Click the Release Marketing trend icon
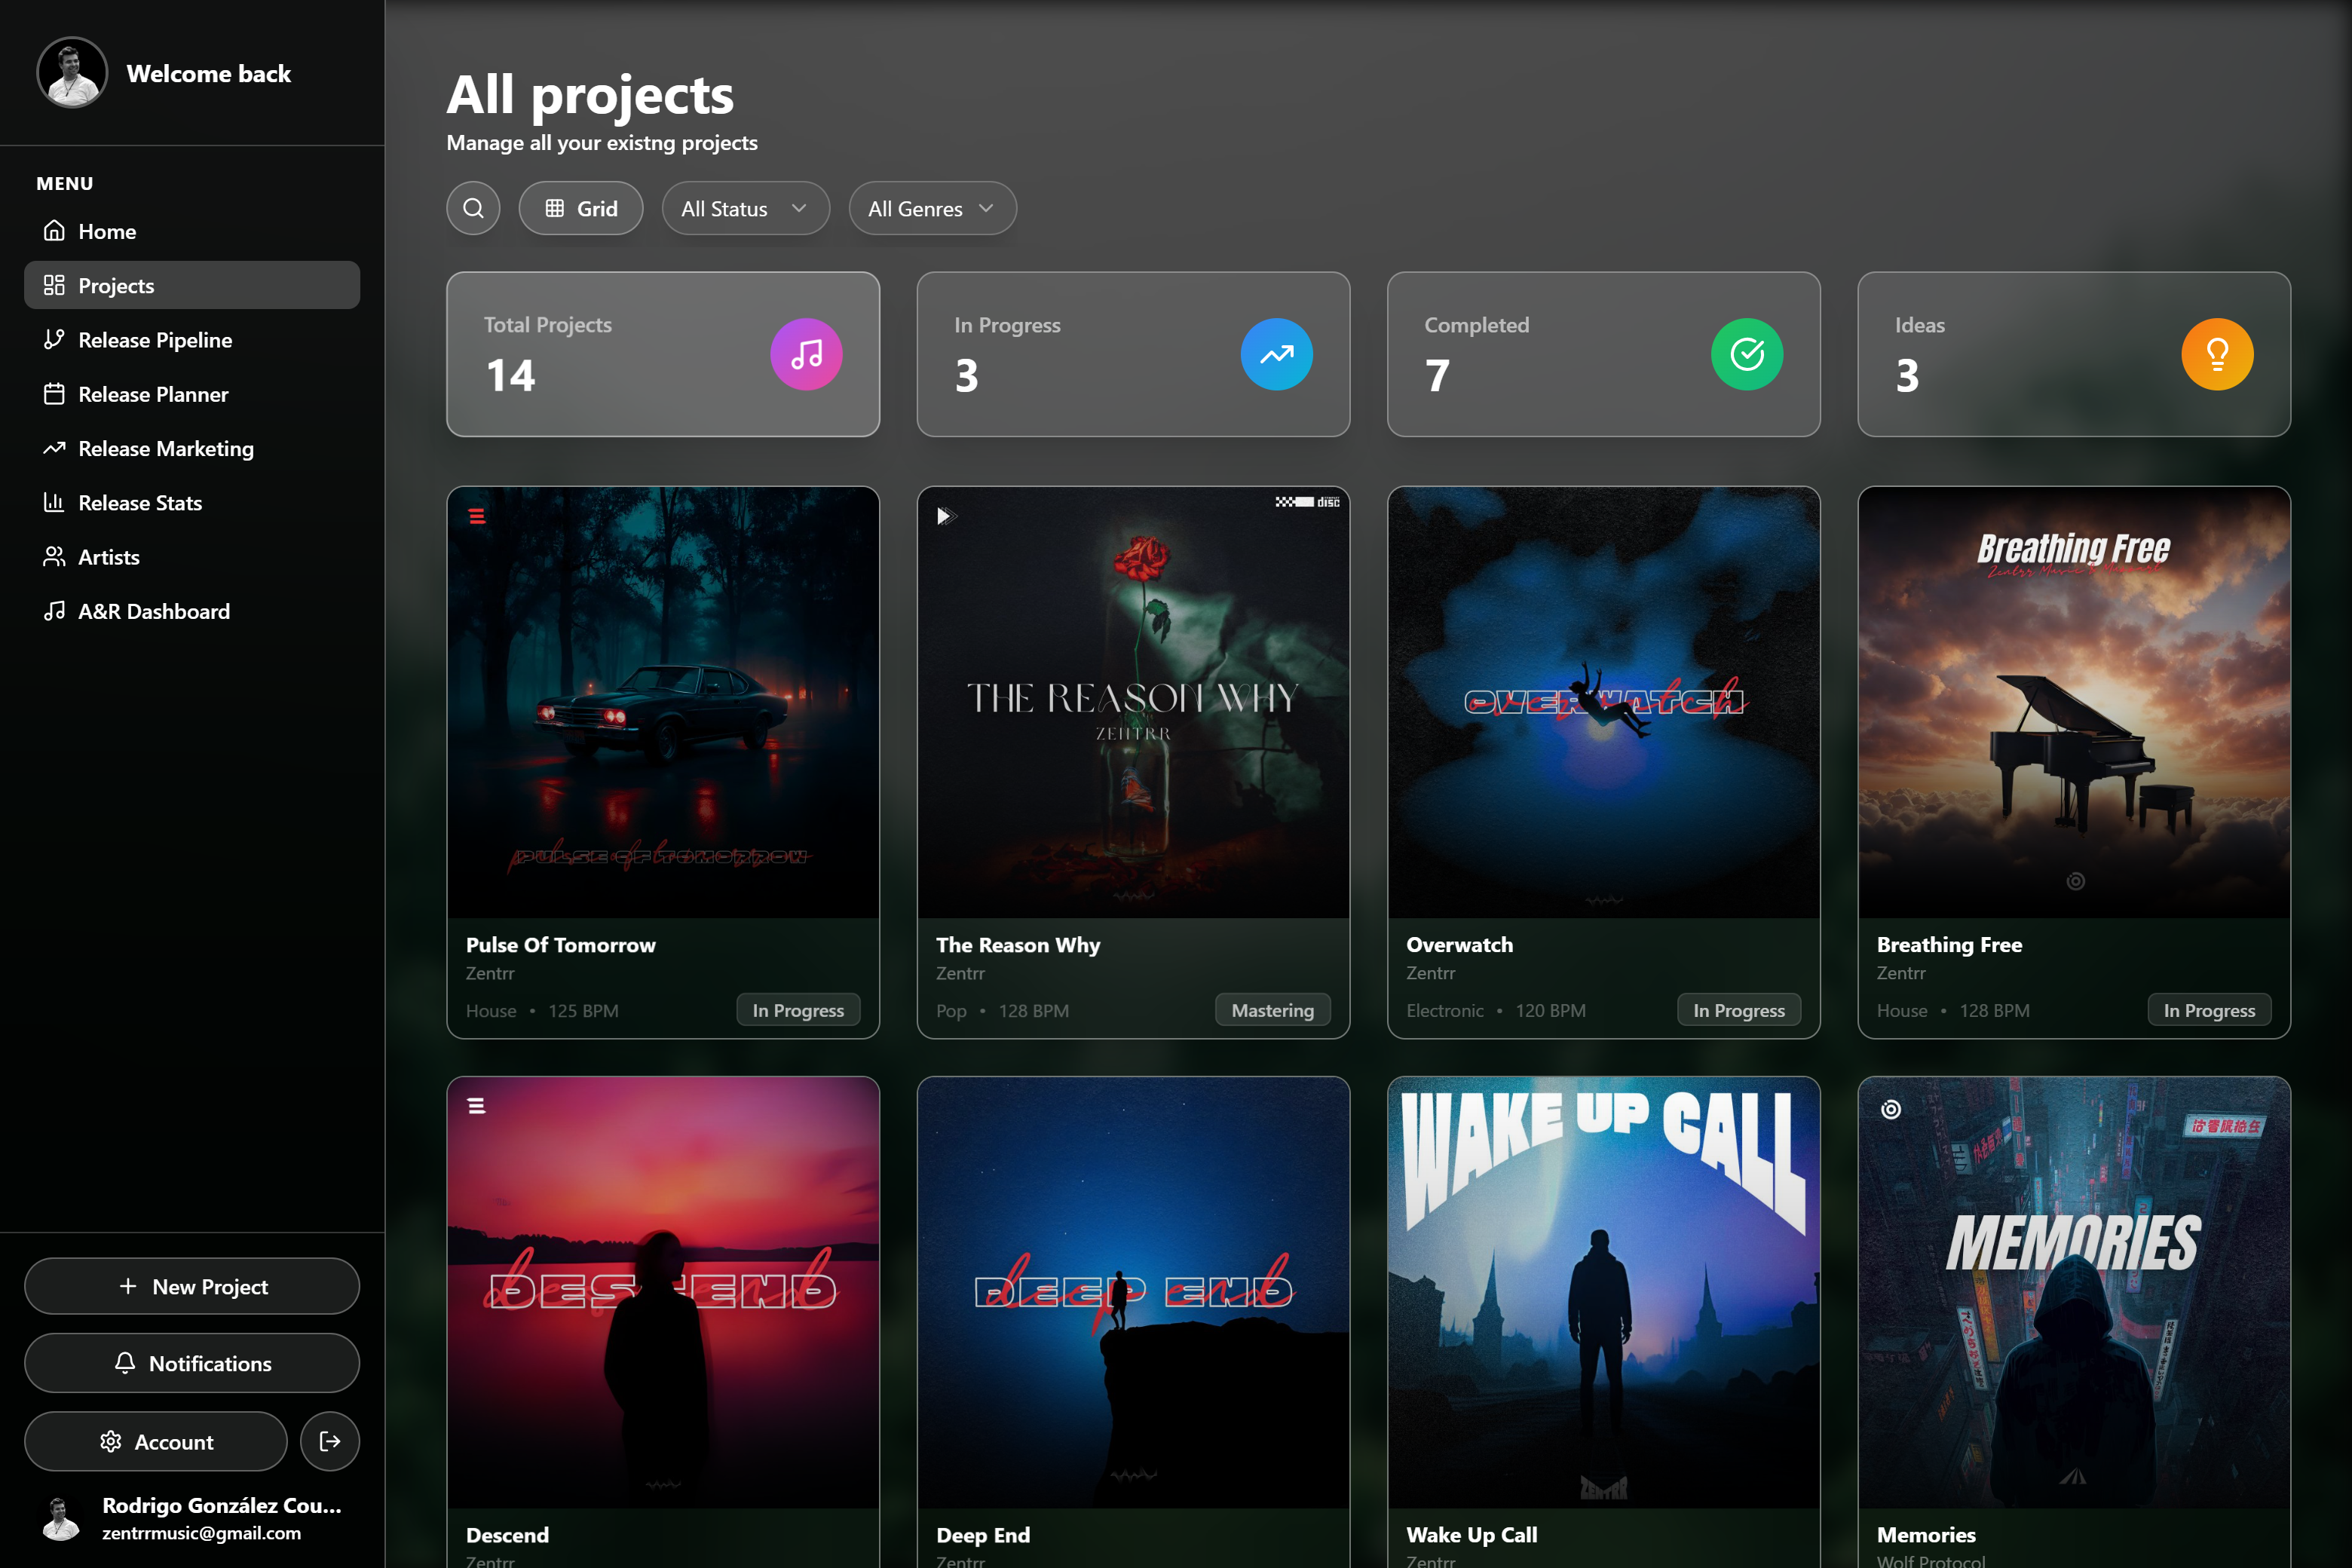 click(x=54, y=448)
